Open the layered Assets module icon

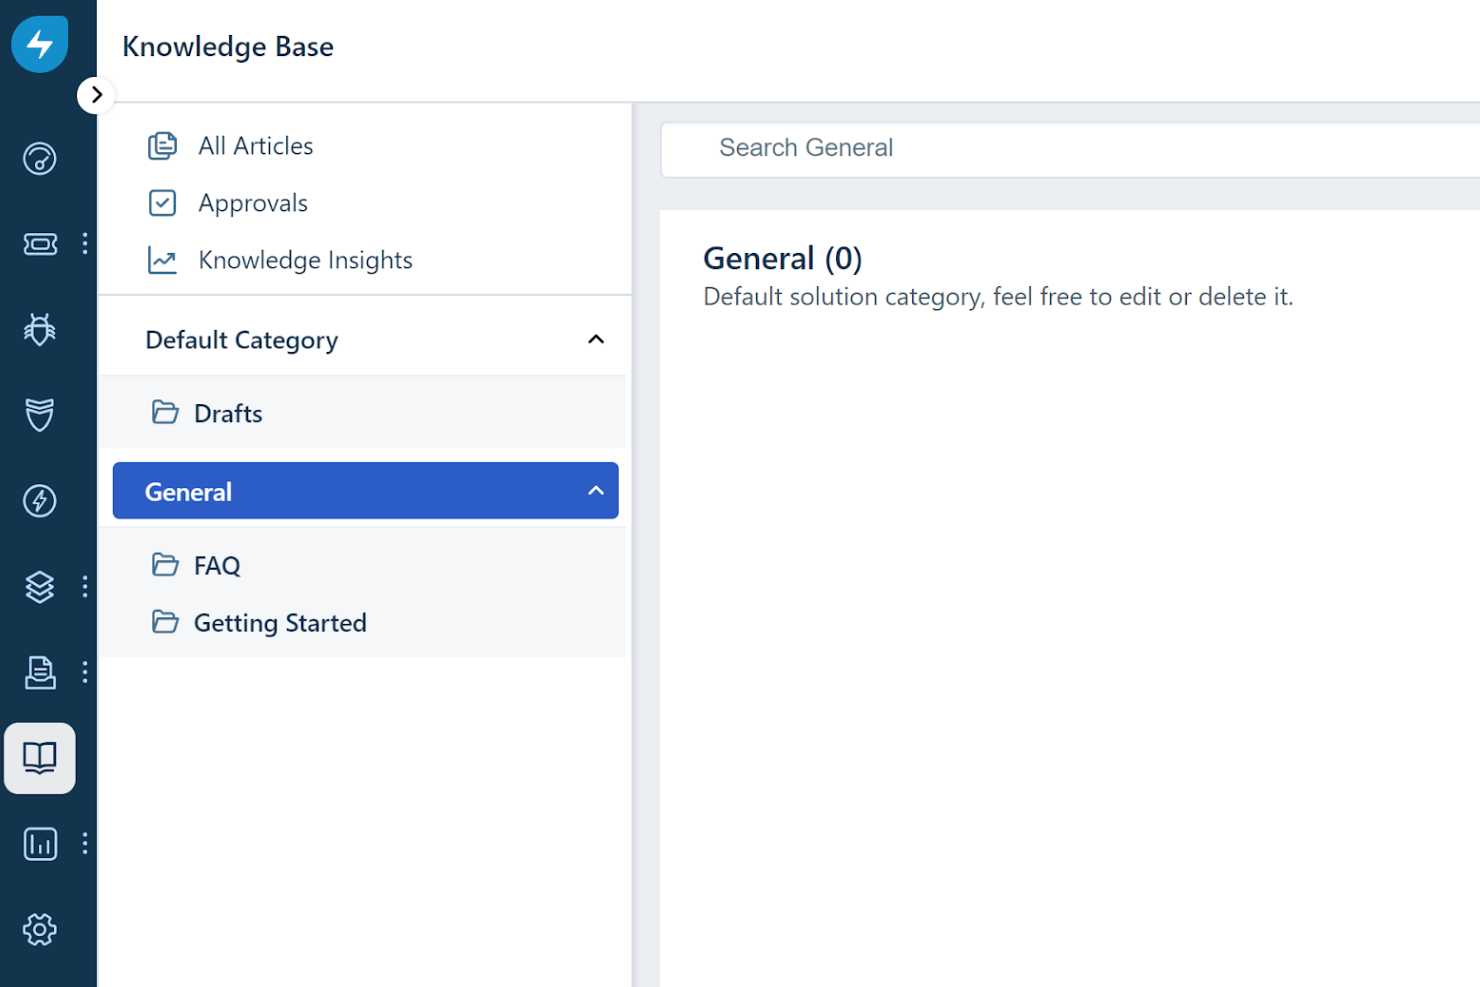39,587
